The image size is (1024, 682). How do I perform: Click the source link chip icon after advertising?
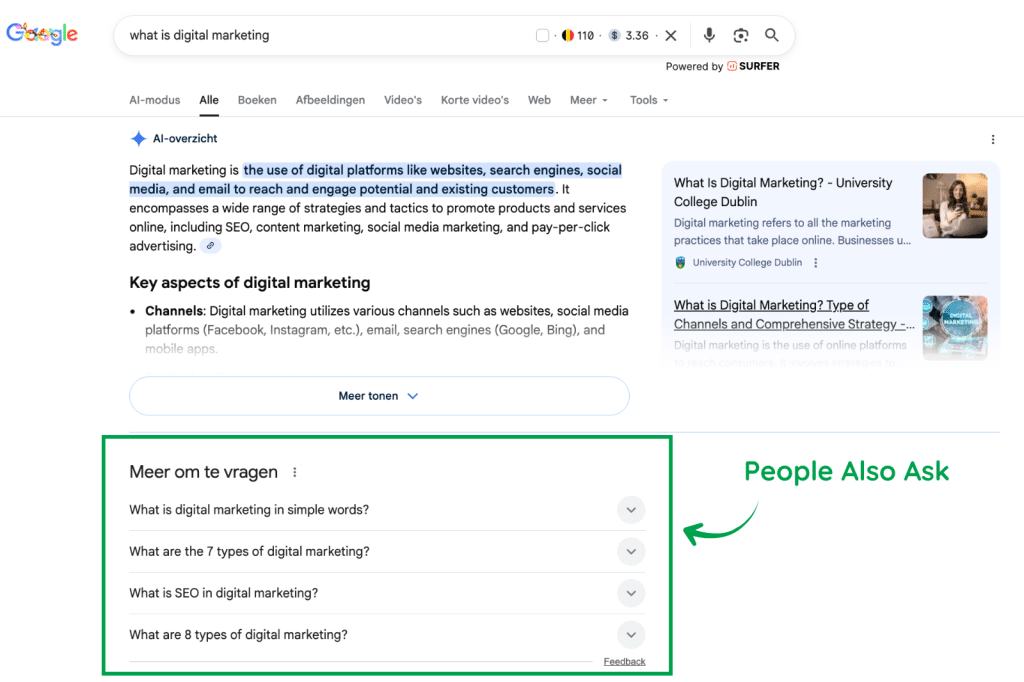click(x=210, y=246)
